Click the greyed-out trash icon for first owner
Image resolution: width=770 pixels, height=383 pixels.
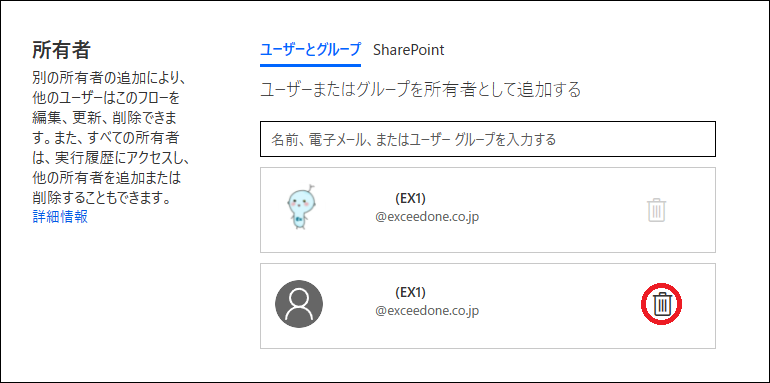[x=657, y=210]
